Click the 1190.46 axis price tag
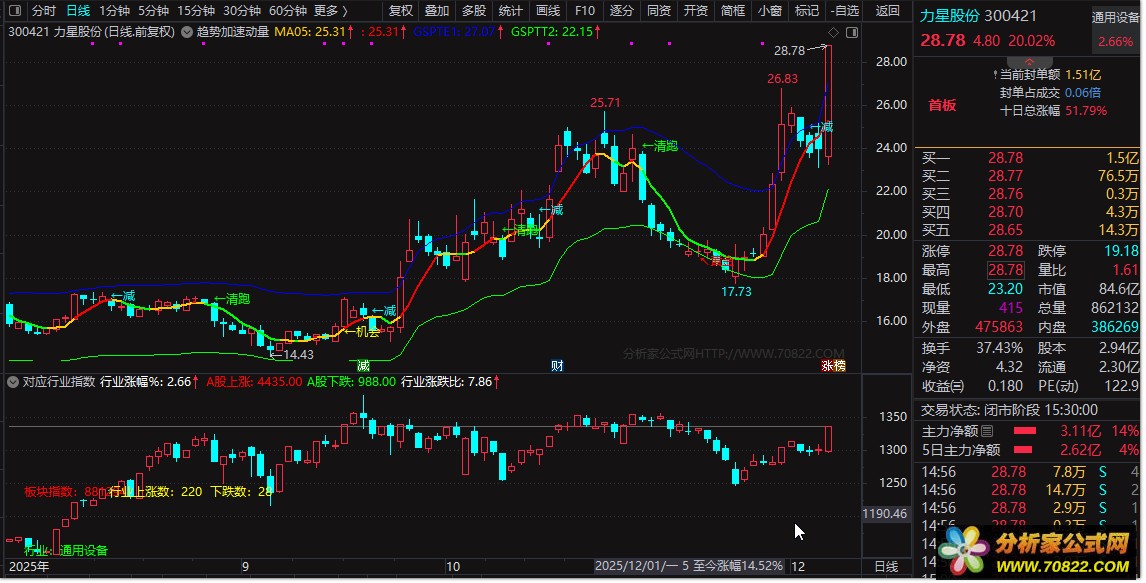The height and width of the screenshot is (583, 1146). click(885, 514)
